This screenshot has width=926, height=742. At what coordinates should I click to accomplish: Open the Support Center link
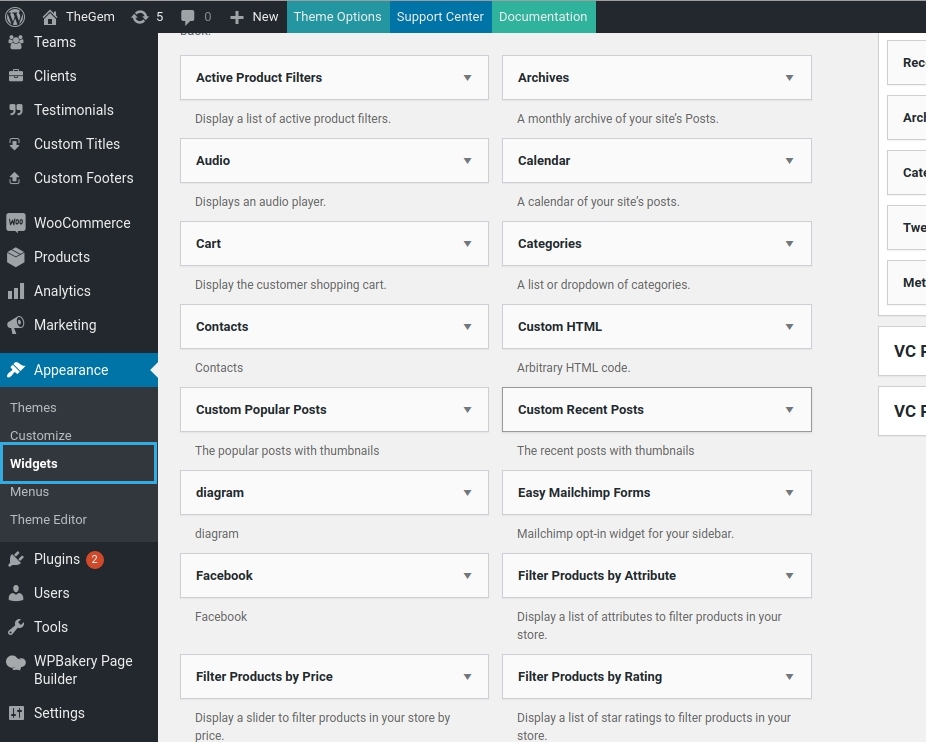pyautogui.click(x=440, y=17)
